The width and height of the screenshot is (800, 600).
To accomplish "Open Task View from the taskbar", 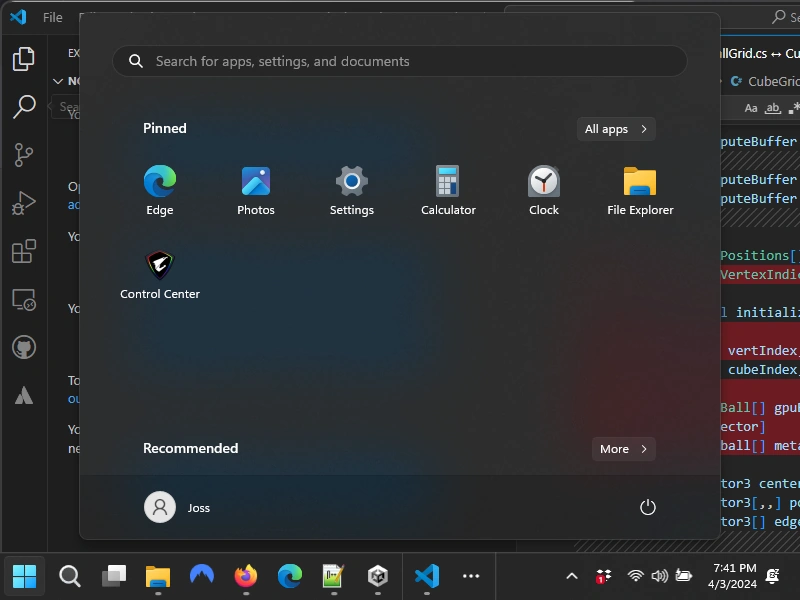I will pyautogui.click(x=114, y=577).
